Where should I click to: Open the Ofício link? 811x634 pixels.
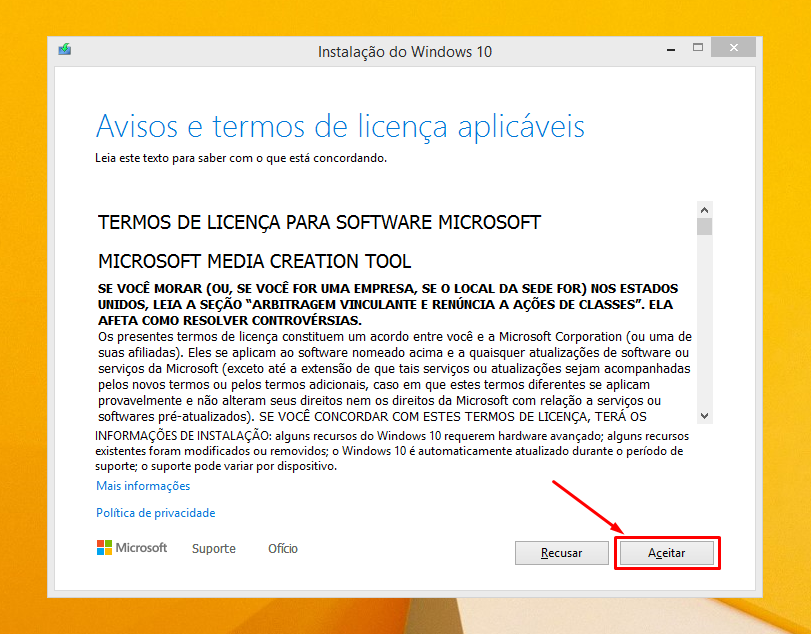(x=283, y=548)
